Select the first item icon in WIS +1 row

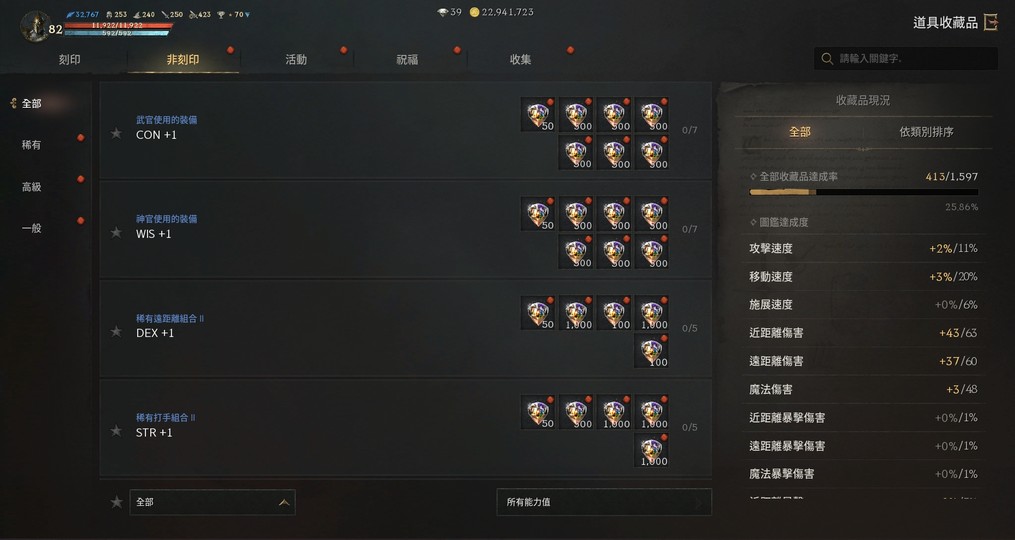pos(538,214)
